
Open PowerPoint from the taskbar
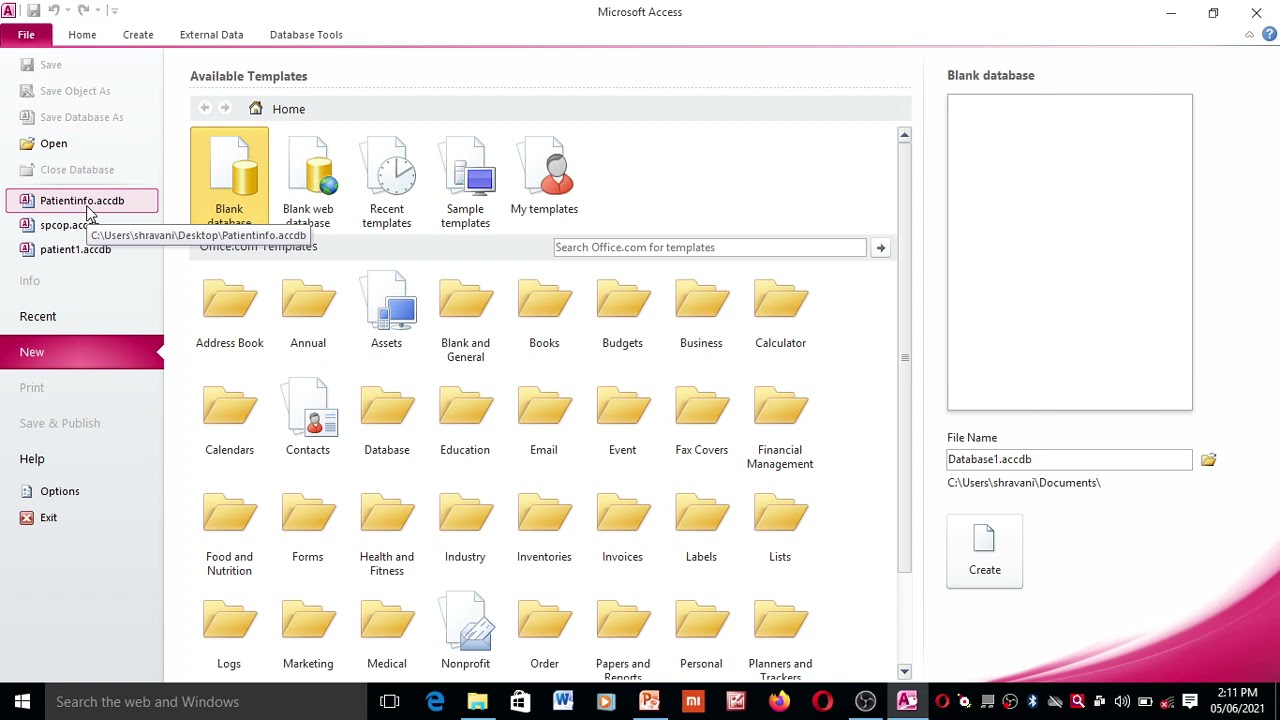(649, 702)
